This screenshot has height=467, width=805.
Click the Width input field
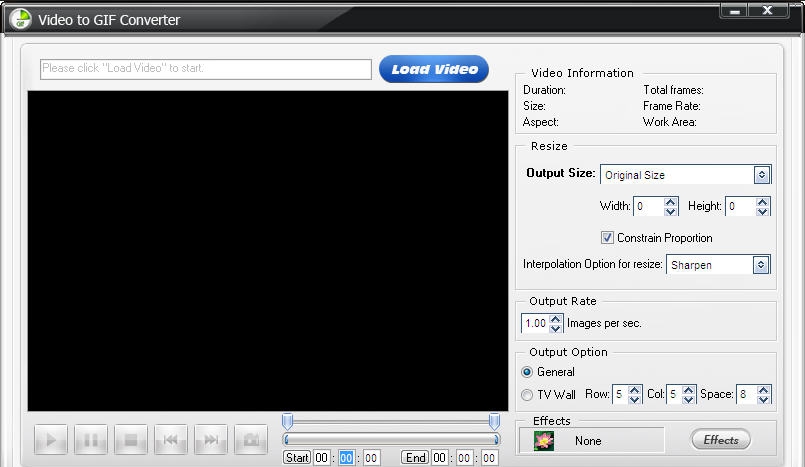coord(649,206)
